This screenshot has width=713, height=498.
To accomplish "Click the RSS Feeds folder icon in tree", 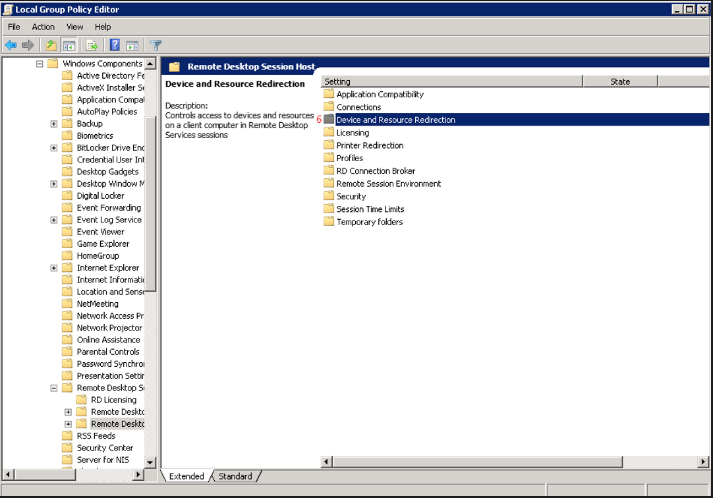I will pos(67,436).
